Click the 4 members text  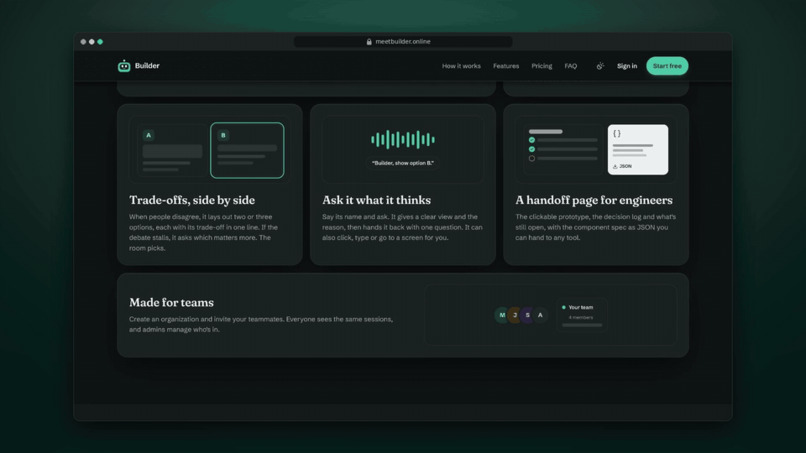(580, 317)
